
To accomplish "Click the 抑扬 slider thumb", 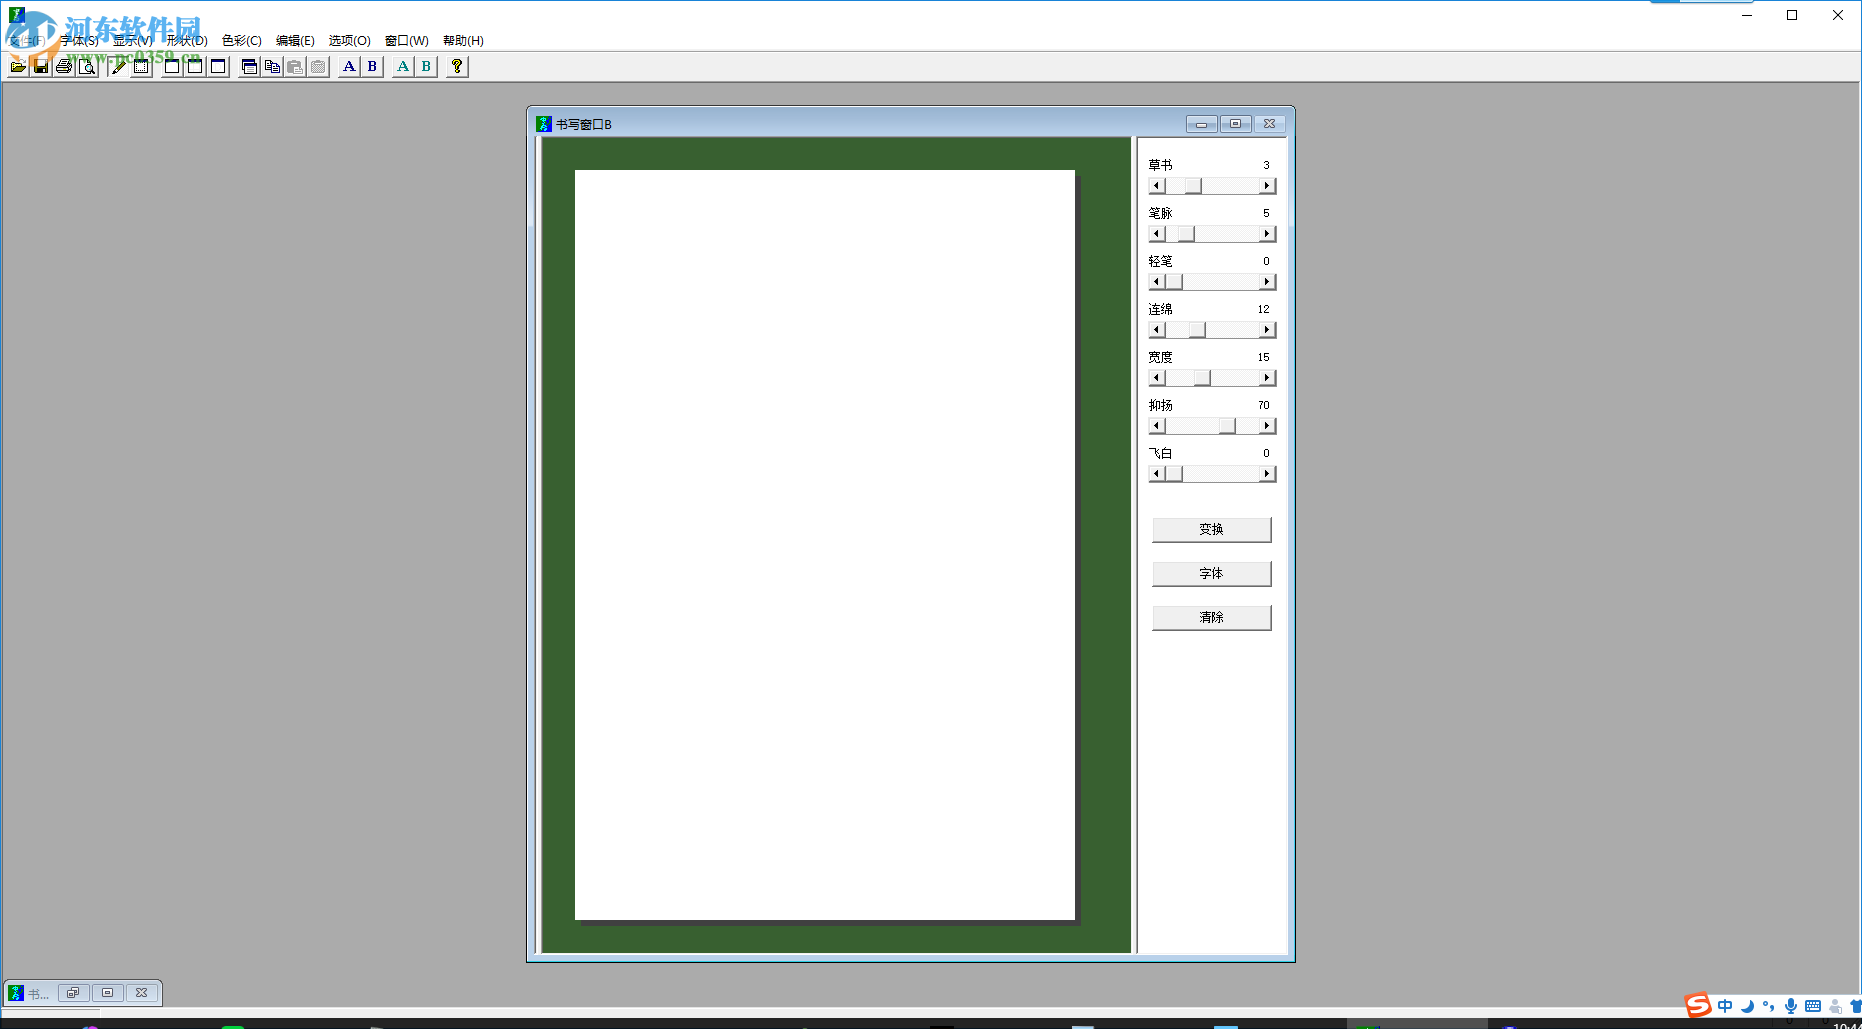I will 1227,426.
